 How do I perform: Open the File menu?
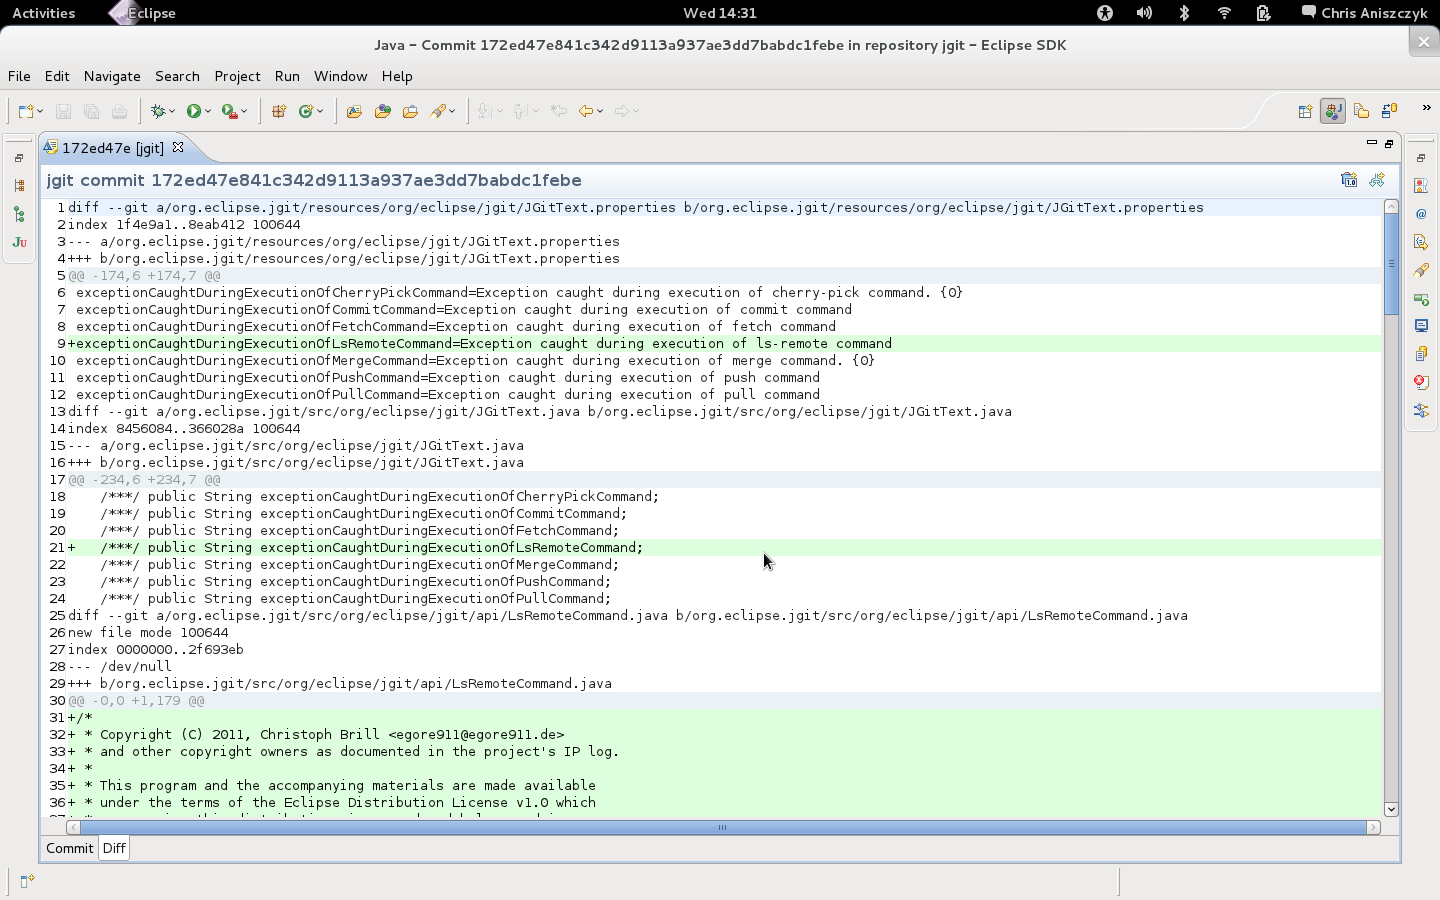19,76
